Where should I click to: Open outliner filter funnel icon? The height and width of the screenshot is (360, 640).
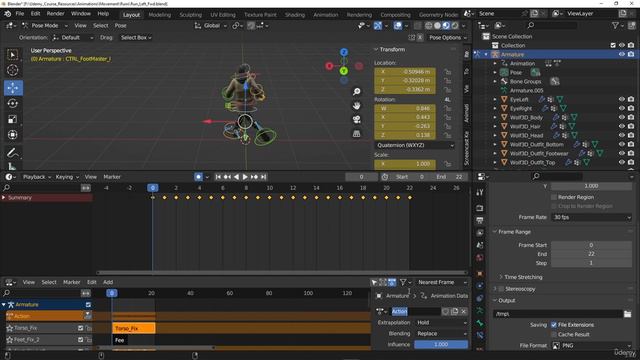coord(616,25)
